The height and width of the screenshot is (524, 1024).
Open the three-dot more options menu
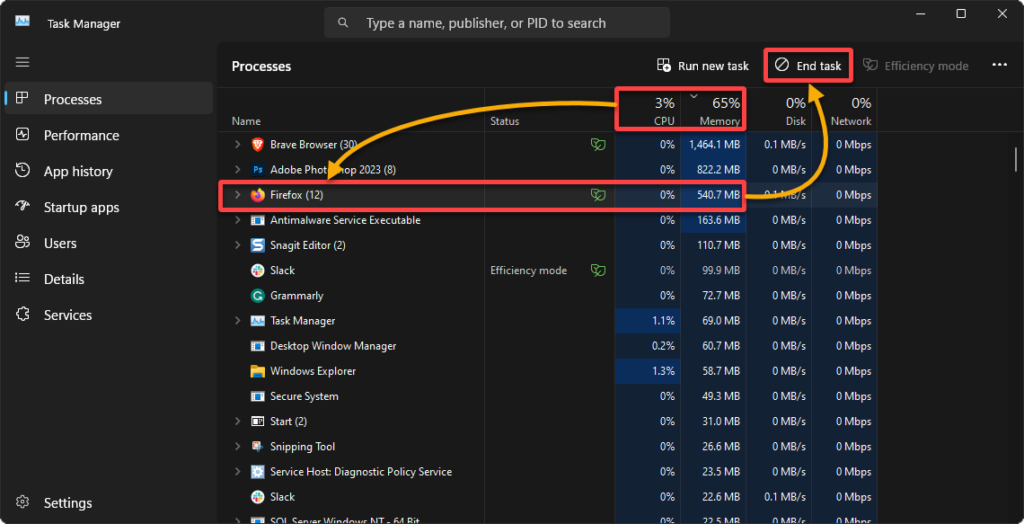pos(999,65)
